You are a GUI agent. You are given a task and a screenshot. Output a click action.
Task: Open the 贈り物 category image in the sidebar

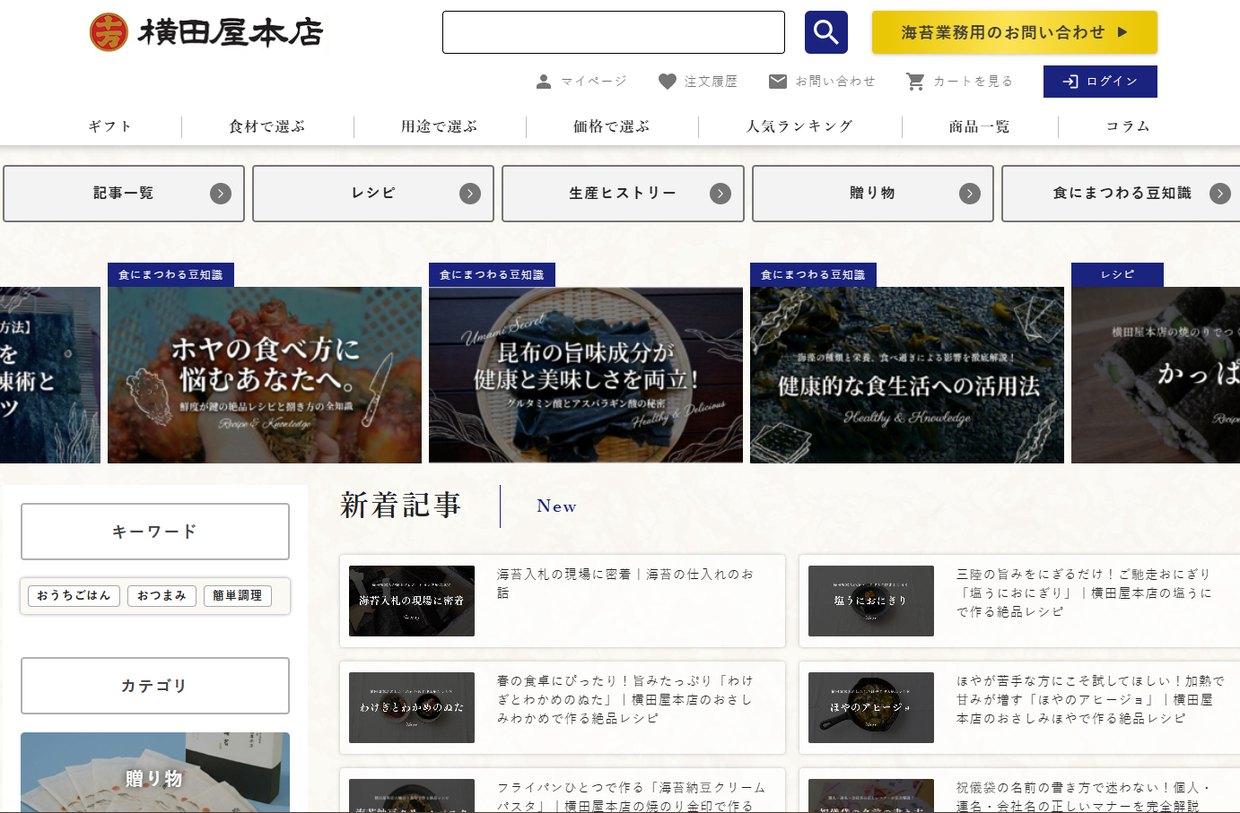tap(155, 772)
